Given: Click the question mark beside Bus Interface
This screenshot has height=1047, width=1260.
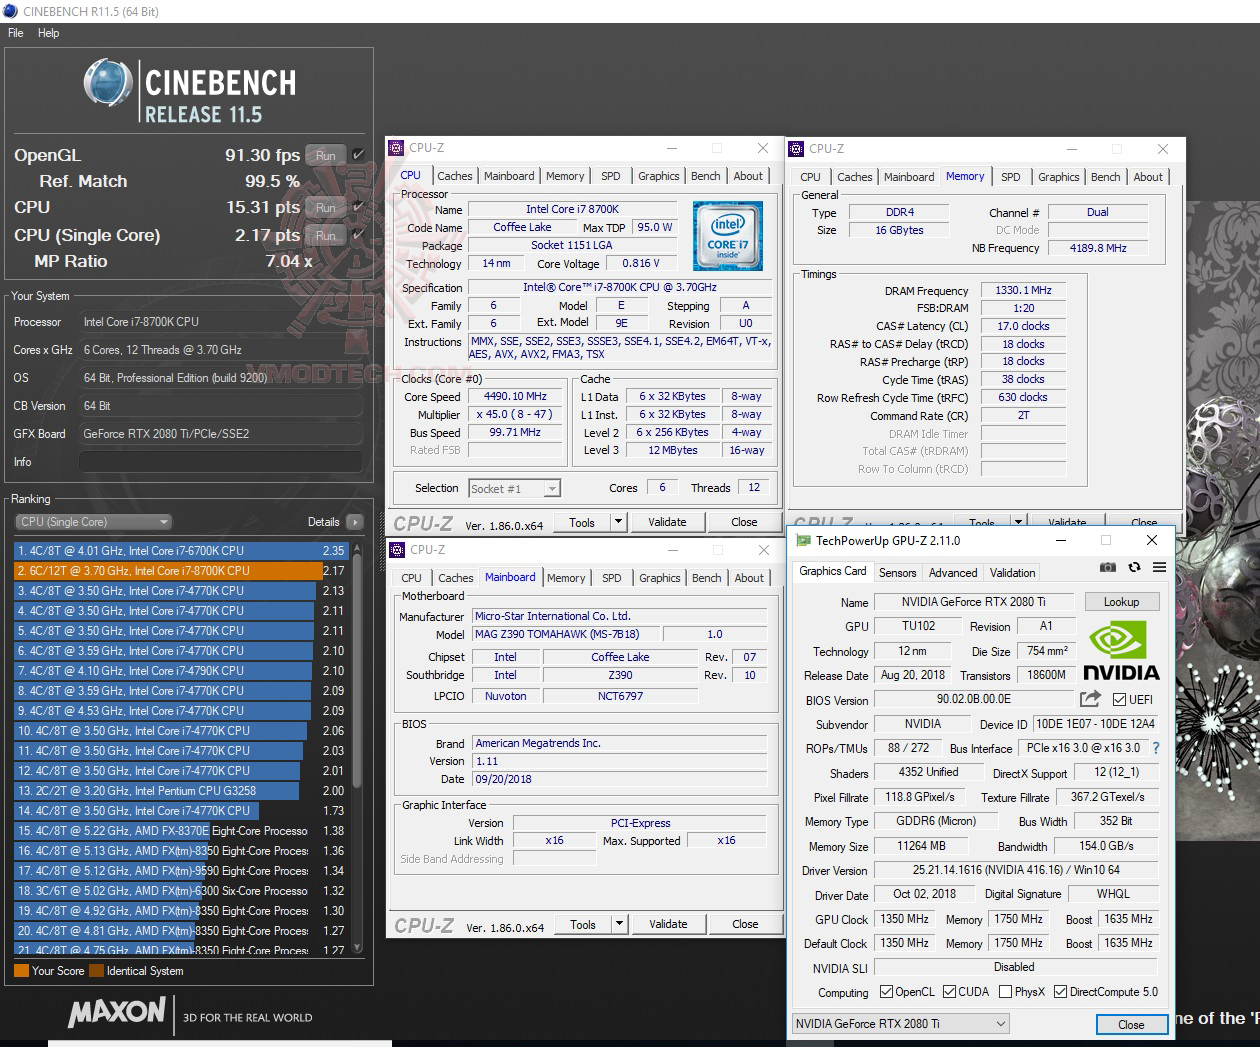Looking at the screenshot, I should click(1155, 748).
